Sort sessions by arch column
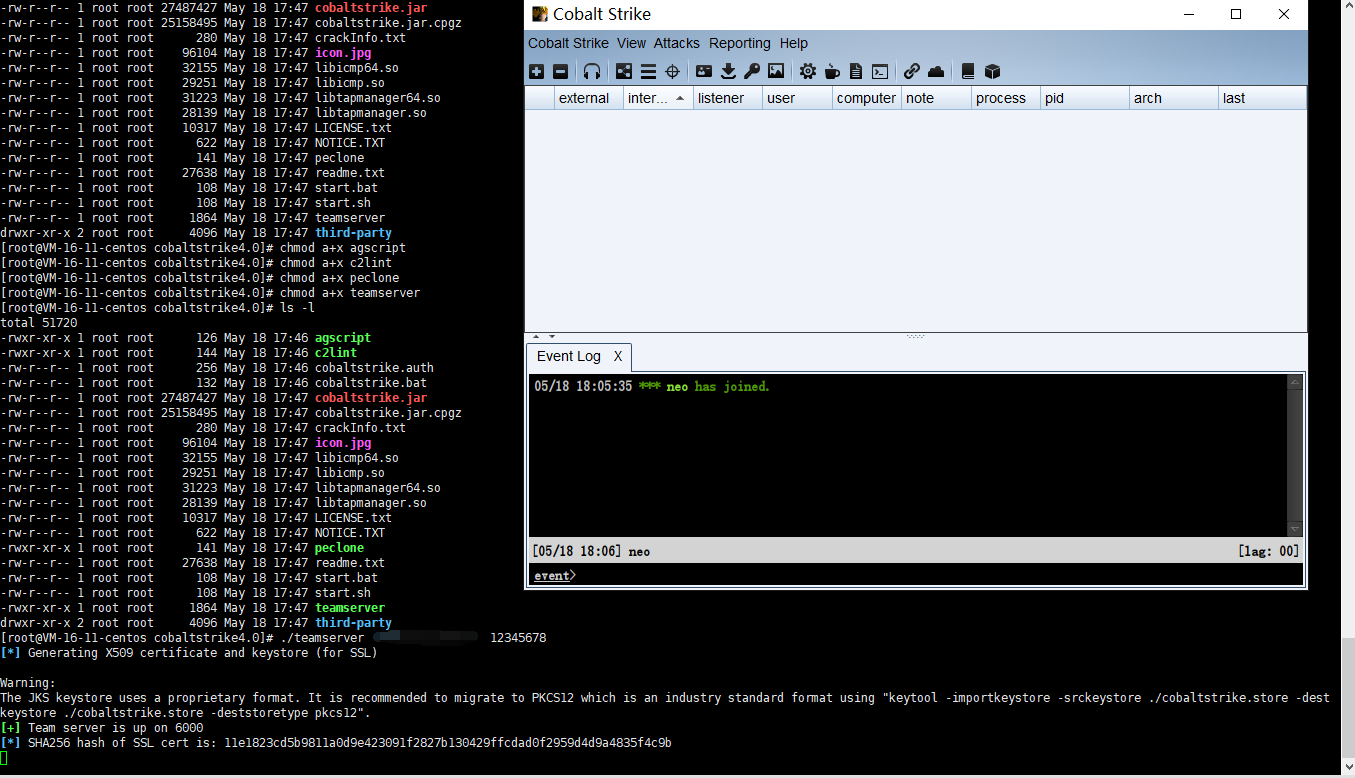This screenshot has height=778, width=1355. point(1174,98)
